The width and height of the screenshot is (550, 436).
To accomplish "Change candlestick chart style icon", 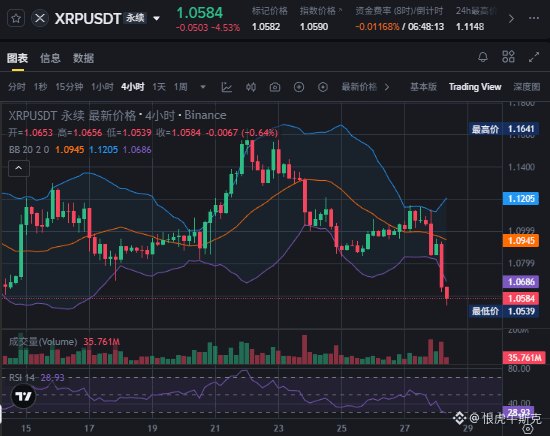I will pos(251,87).
